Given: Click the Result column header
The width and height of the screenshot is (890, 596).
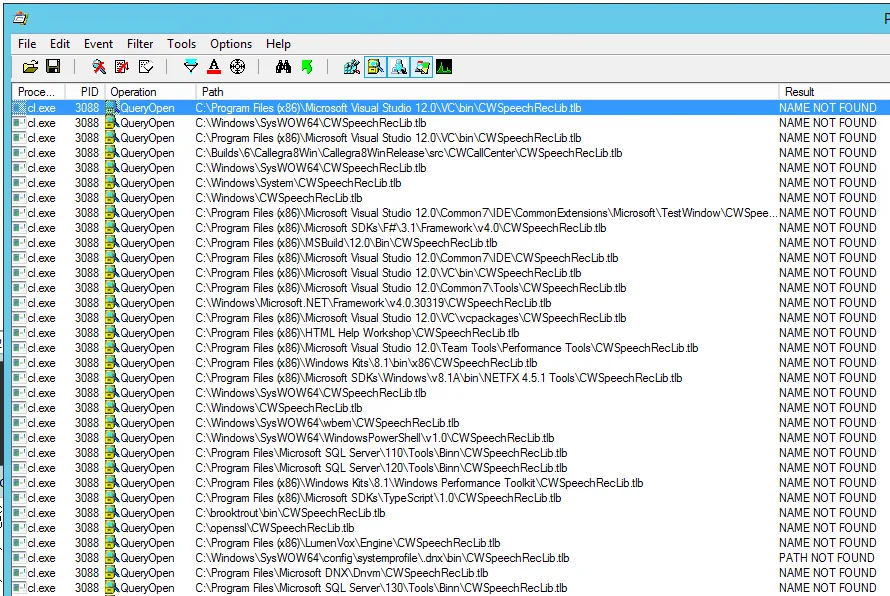Looking at the screenshot, I should coord(834,92).
